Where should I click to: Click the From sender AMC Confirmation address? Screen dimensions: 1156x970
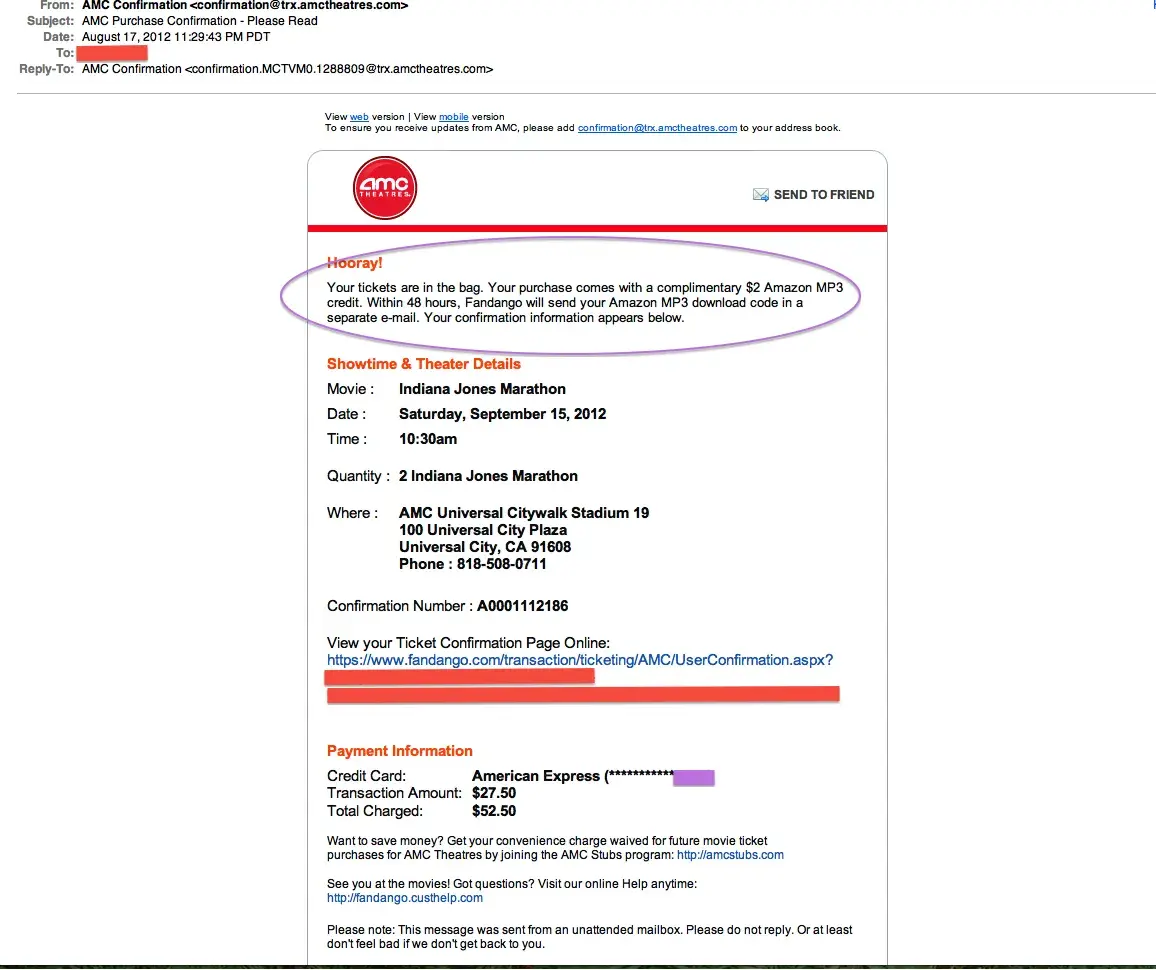[x=244, y=5]
